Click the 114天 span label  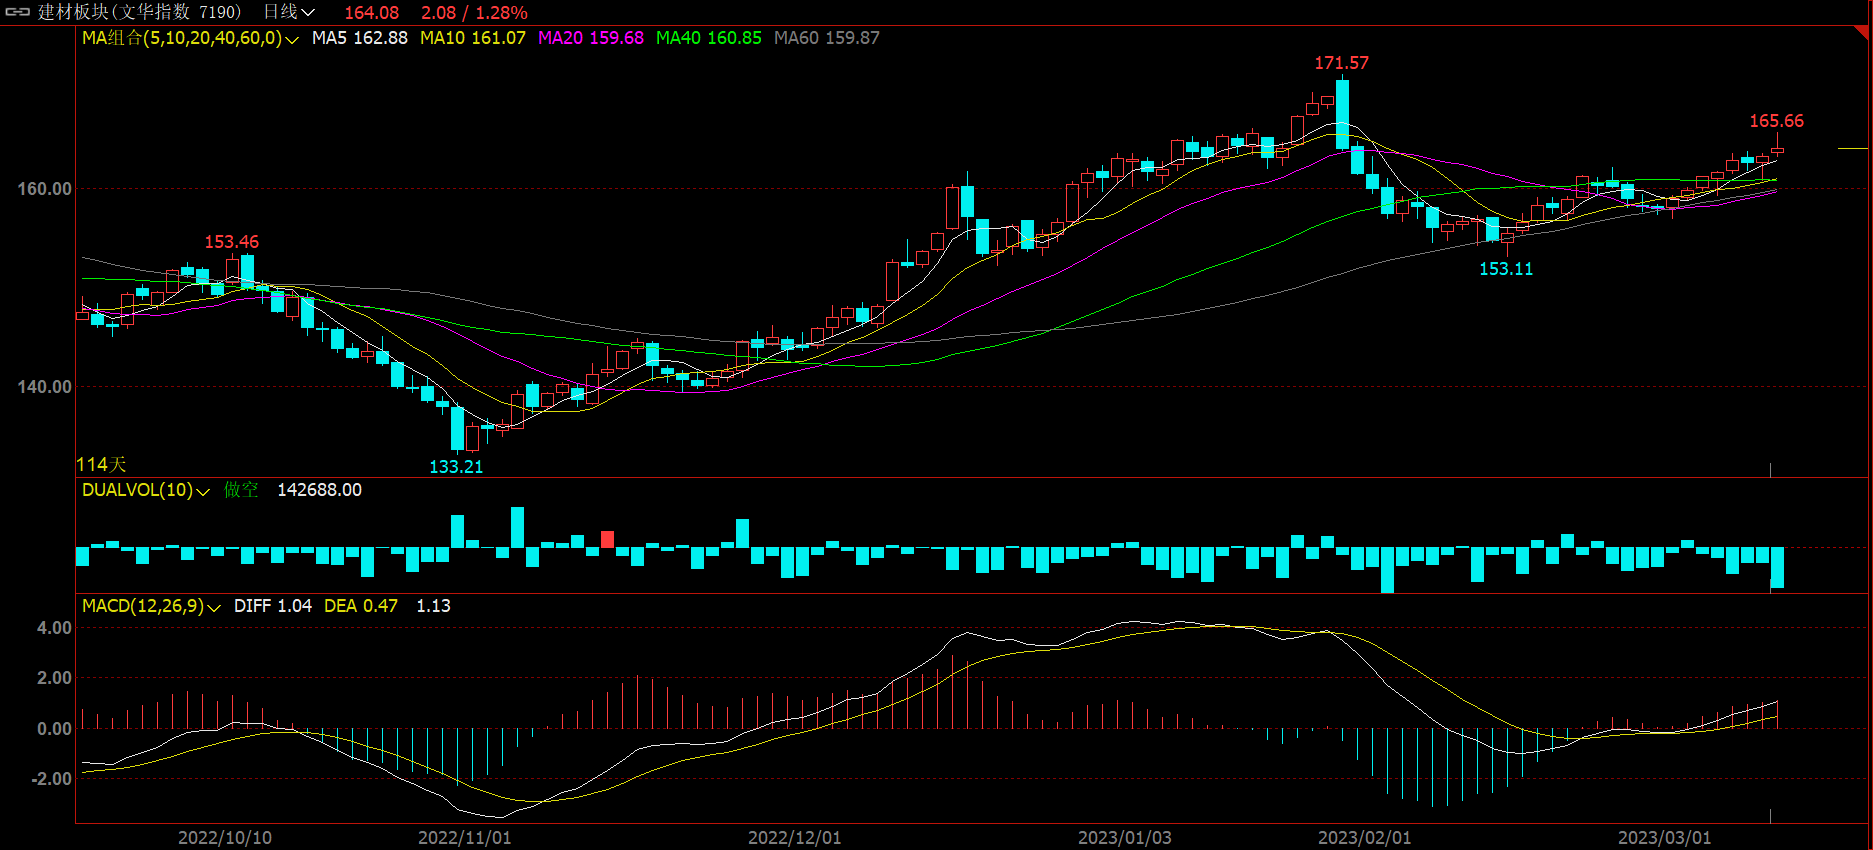click(x=102, y=465)
